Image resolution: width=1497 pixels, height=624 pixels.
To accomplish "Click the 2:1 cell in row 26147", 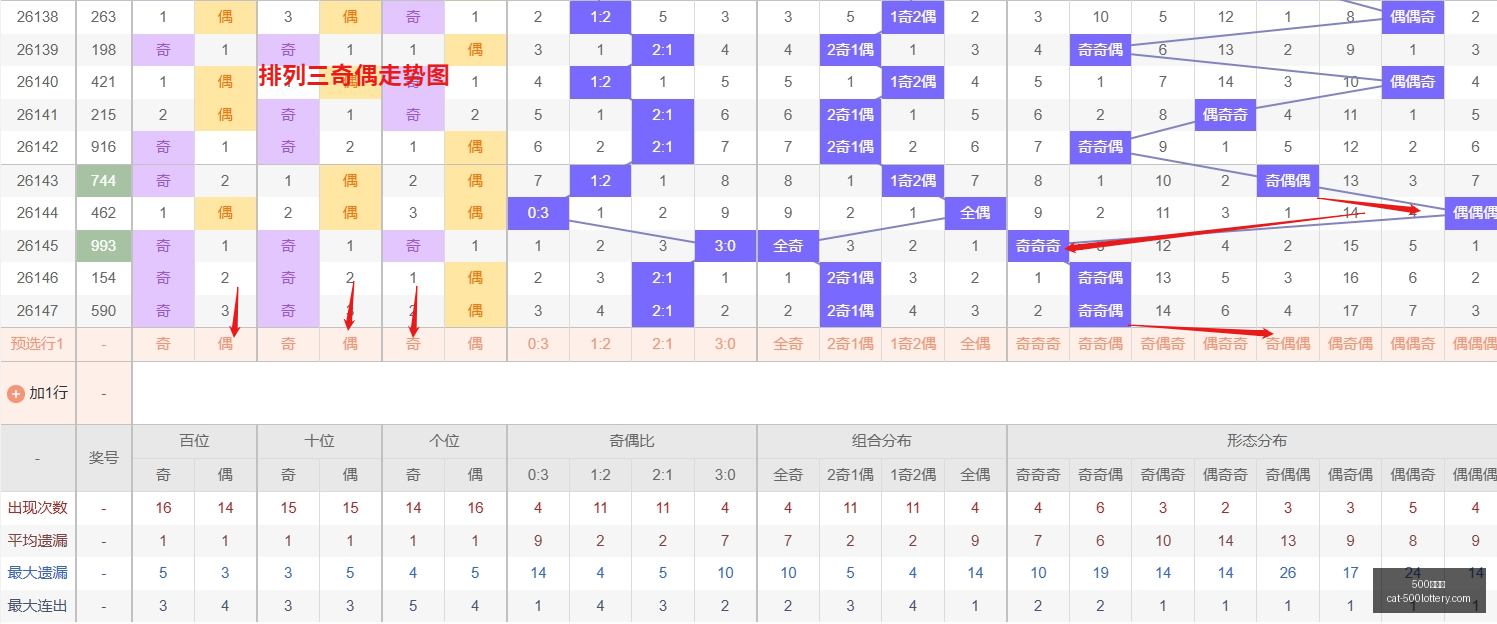I will coord(663,311).
